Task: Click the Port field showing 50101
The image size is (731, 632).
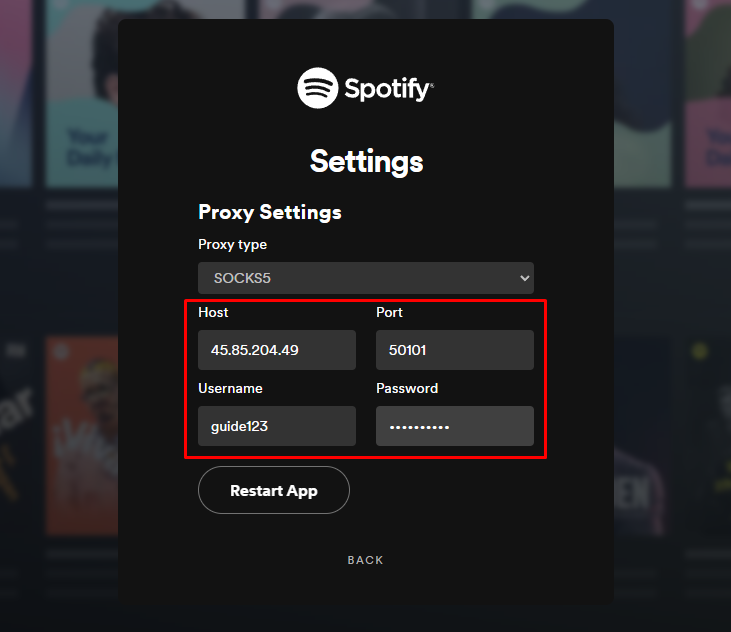Action: point(454,350)
